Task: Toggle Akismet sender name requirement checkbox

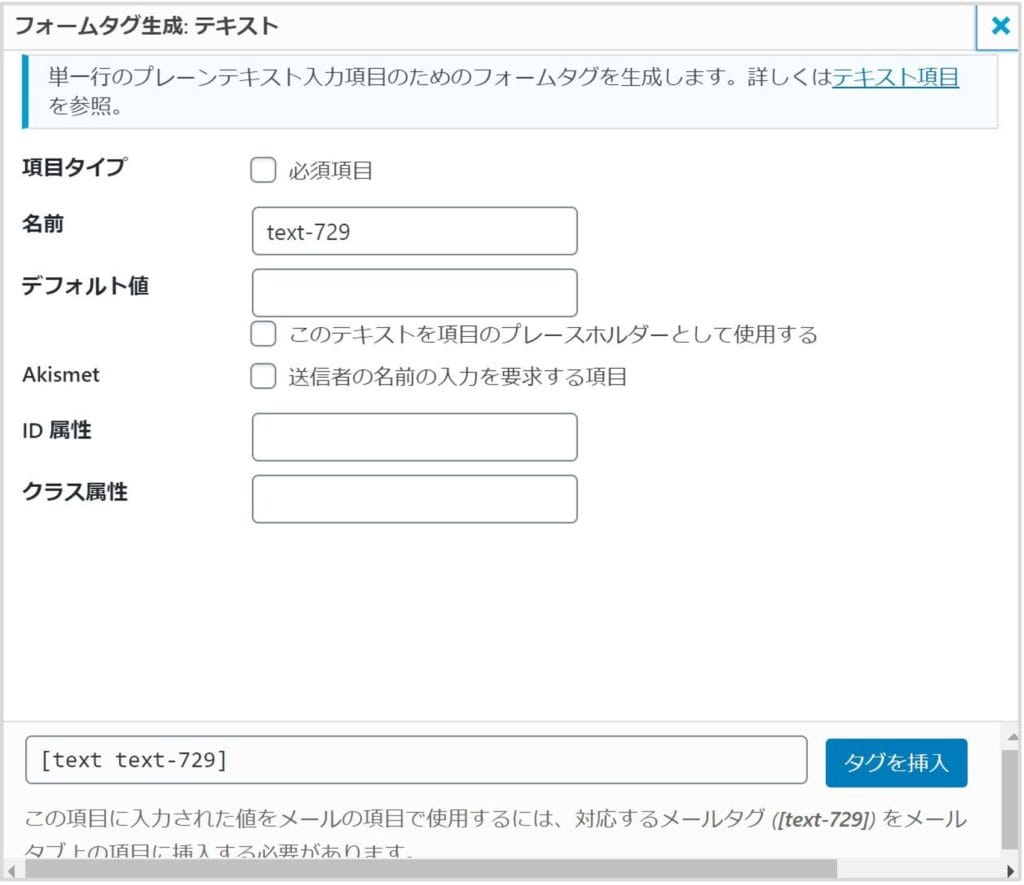Action: (x=263, y=376)
